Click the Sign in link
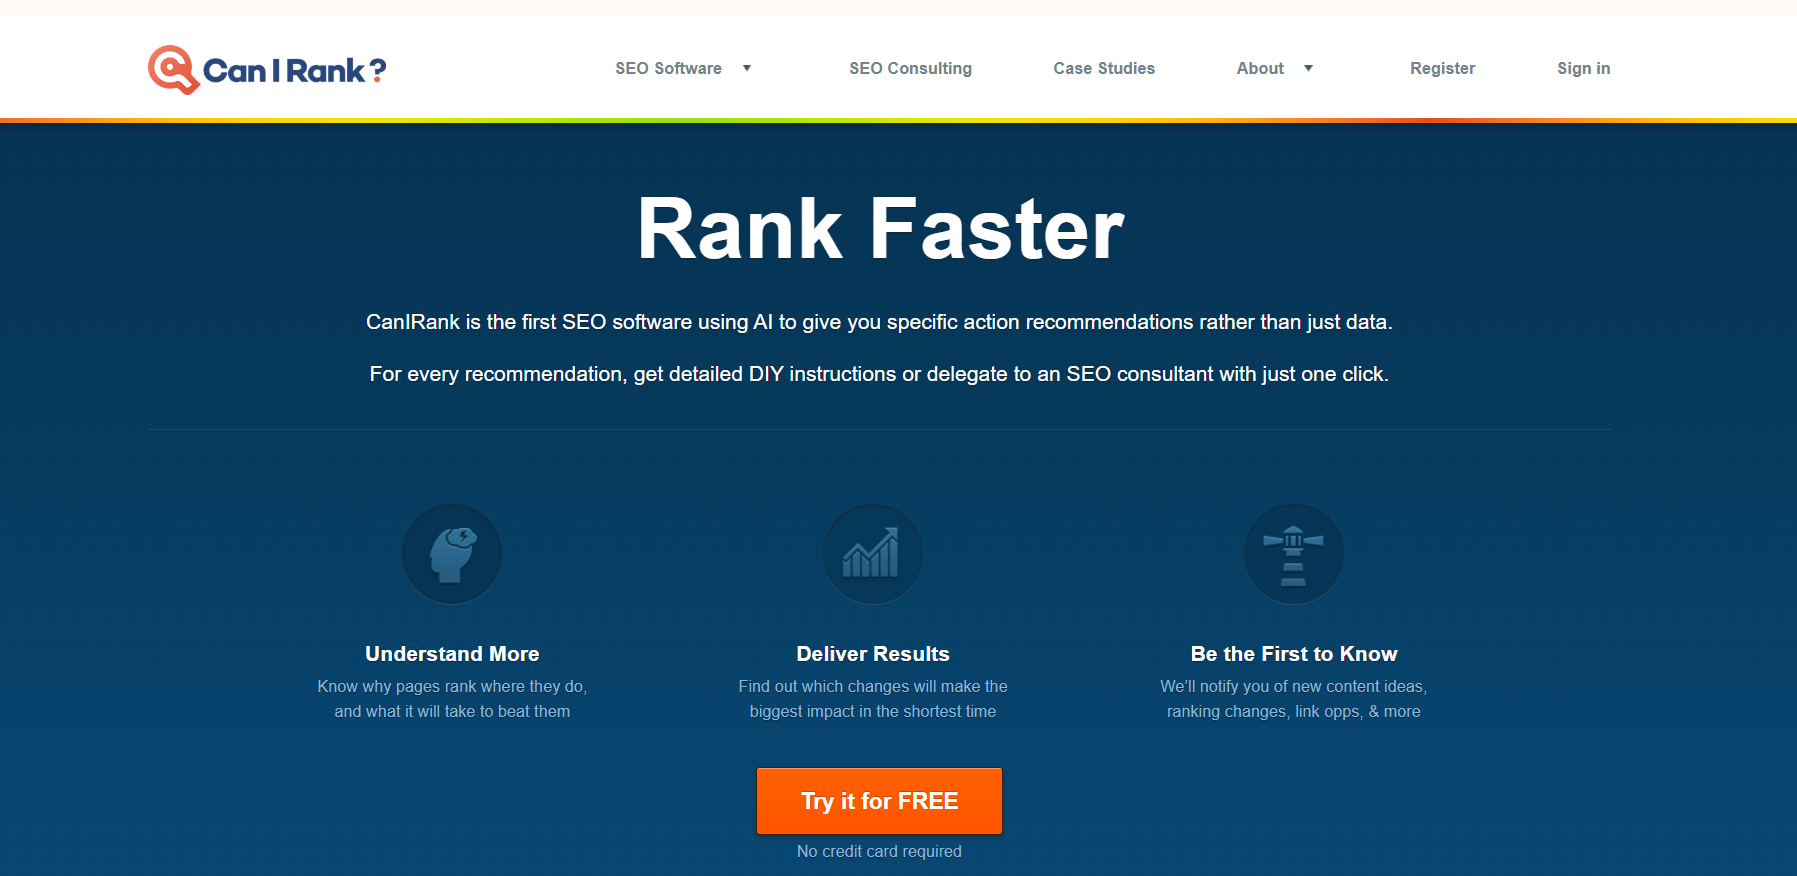Image resolution: width=1797 pixels, height=876 pixels. 1583,68
